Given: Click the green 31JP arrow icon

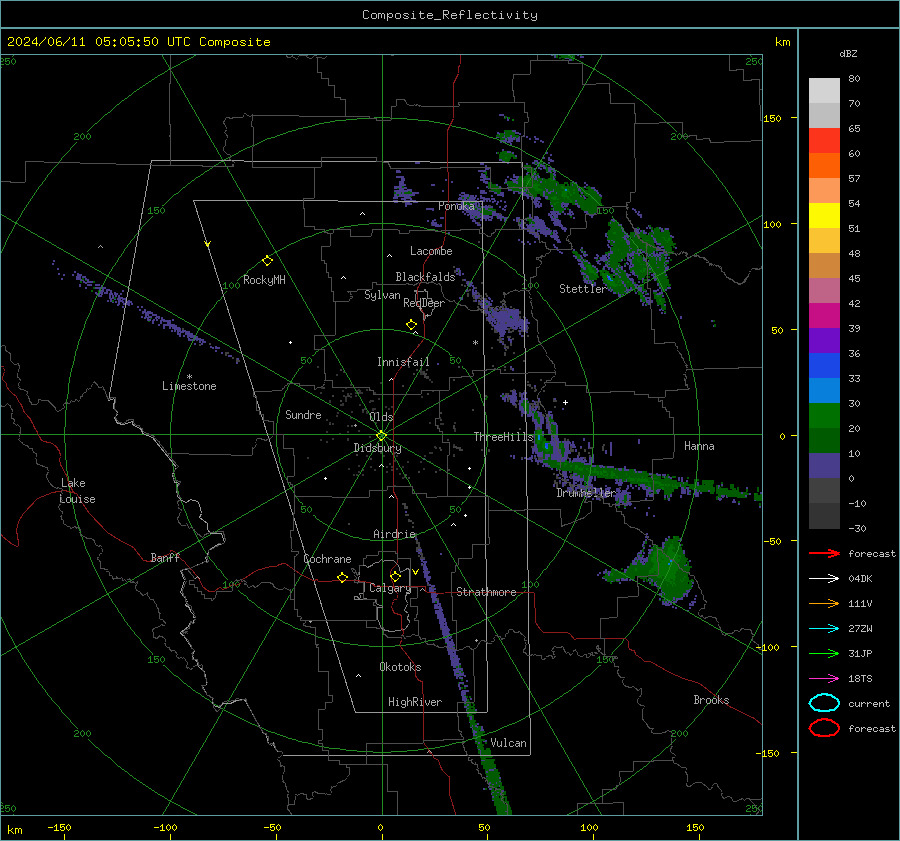Looking at the screenshot, I should click(x=824, y=653).
